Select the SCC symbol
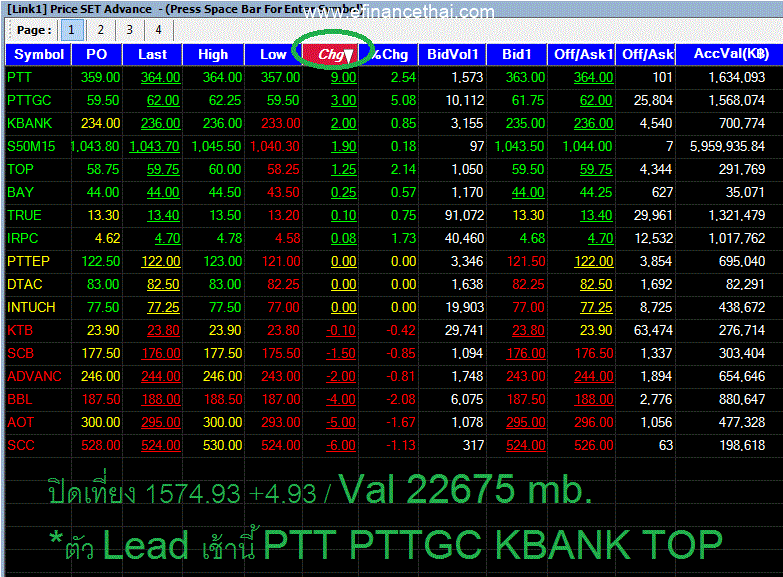 click(x=20, y=445)
